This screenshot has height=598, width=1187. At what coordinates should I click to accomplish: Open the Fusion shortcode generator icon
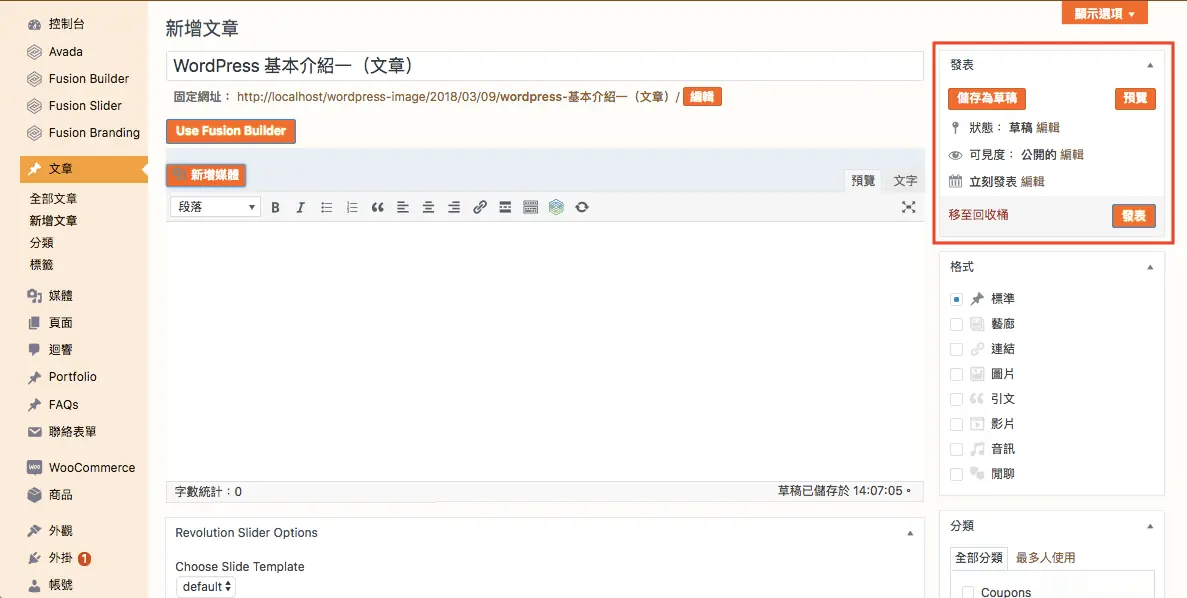point(556,207)
